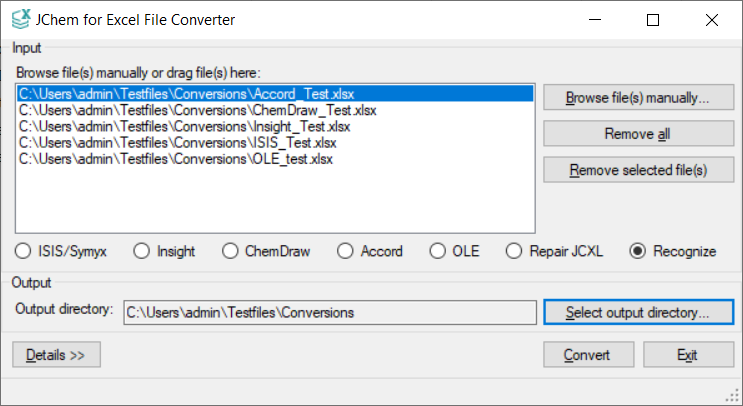Select ChemDraw_Test.xlsx in file list
743x406 pixels.
[198, 110]
